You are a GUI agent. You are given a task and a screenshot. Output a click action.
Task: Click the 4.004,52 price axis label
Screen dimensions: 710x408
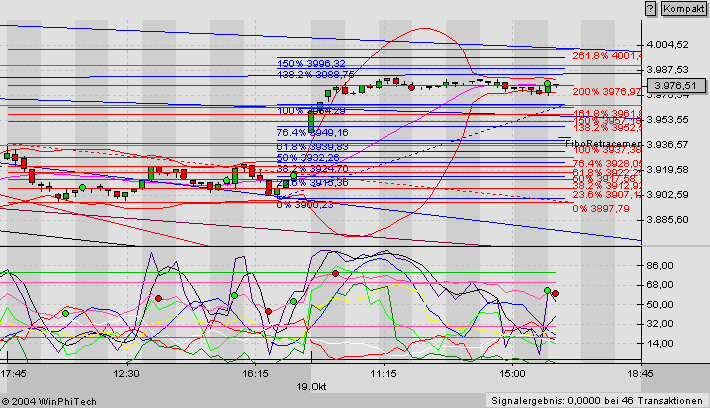[x=667, y=45]
